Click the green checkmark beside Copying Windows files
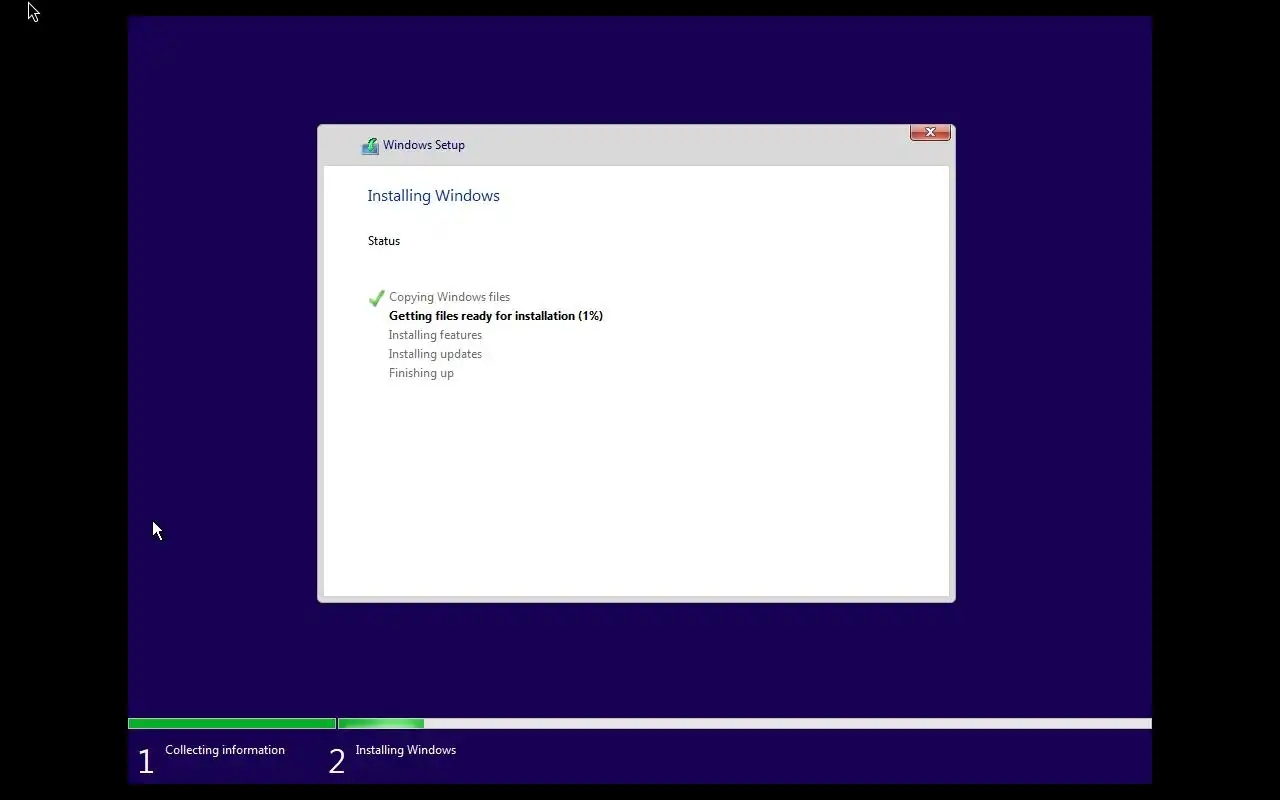This screenshot has width=1280, height=800. (376, 298)
